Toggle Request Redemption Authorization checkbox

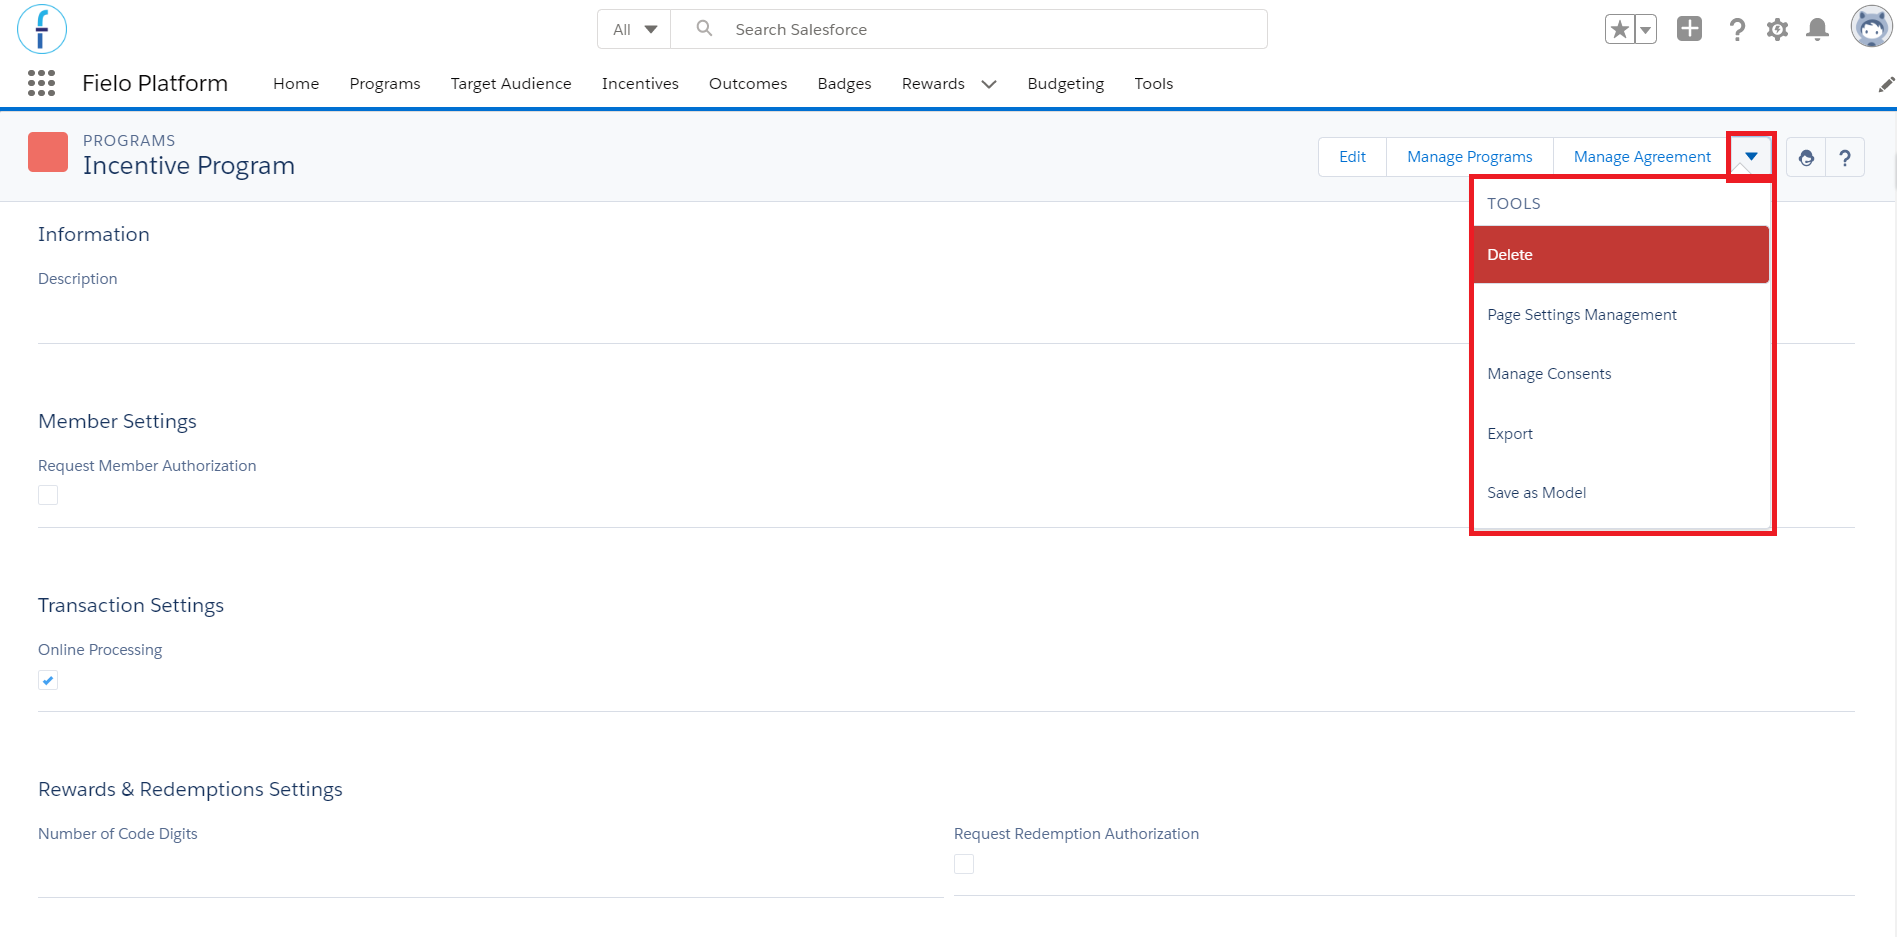pyautogui.click(x=964, y=864)
